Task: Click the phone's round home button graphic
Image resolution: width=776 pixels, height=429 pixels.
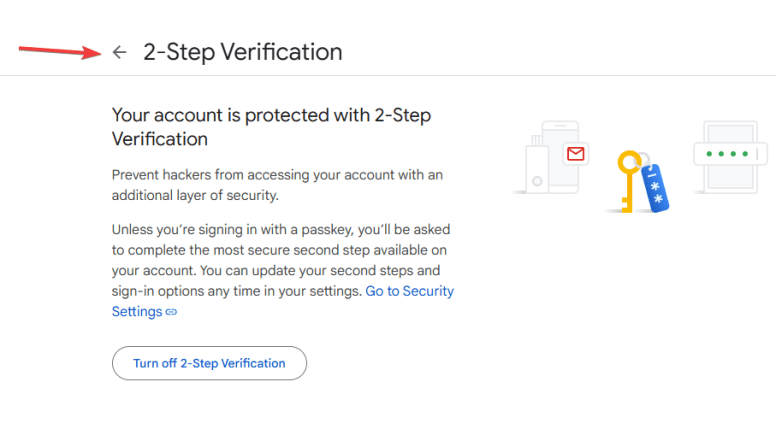Action: click(x=537, y=182)
